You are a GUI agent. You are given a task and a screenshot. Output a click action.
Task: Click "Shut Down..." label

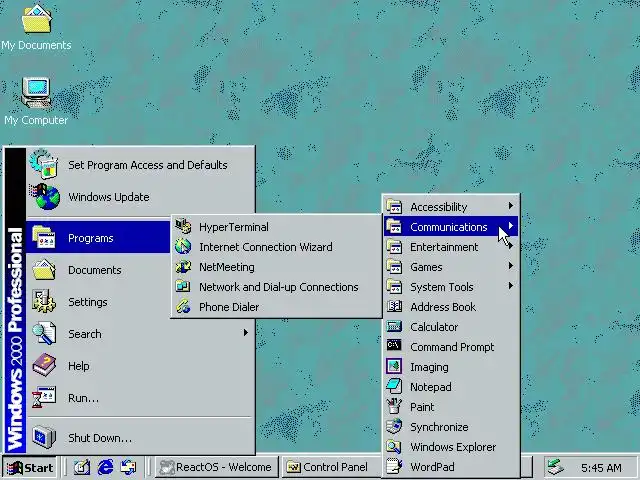pyautogui.click(x=100, y=438)
